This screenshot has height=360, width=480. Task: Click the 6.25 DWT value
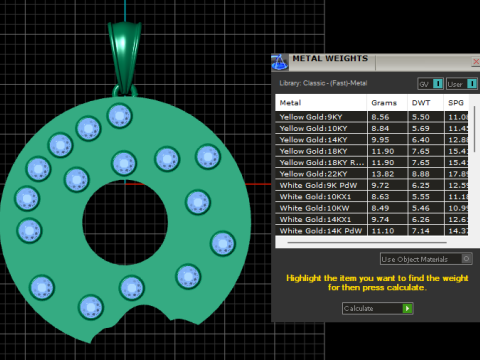coord(421,185)
